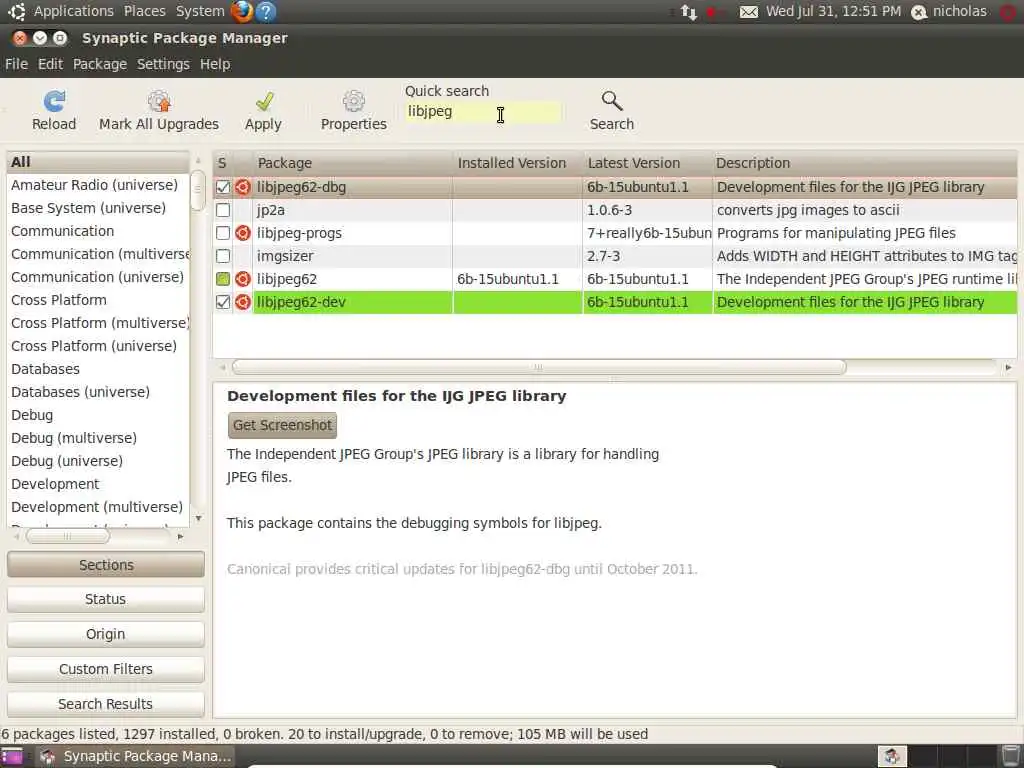Click the Synaptic Package Manager taskbar button
Screen dimensions: 1024x768
(x=135, y=756)
